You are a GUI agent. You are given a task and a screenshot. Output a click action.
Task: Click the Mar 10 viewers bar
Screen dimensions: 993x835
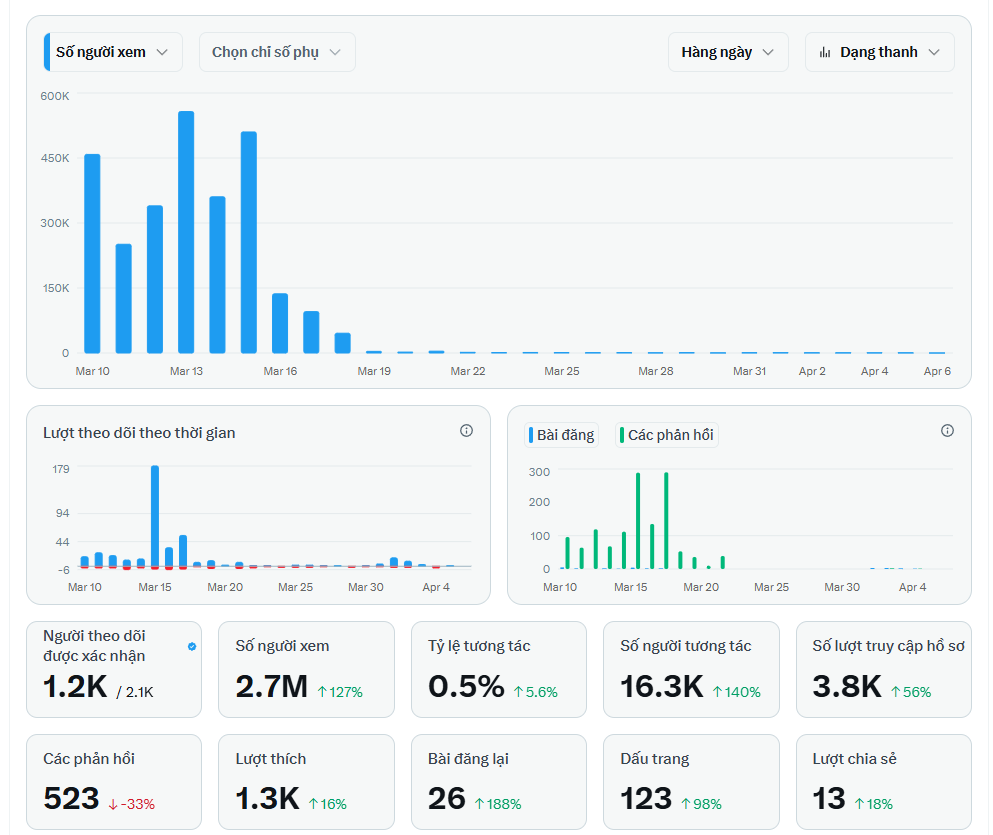[92, 253]
